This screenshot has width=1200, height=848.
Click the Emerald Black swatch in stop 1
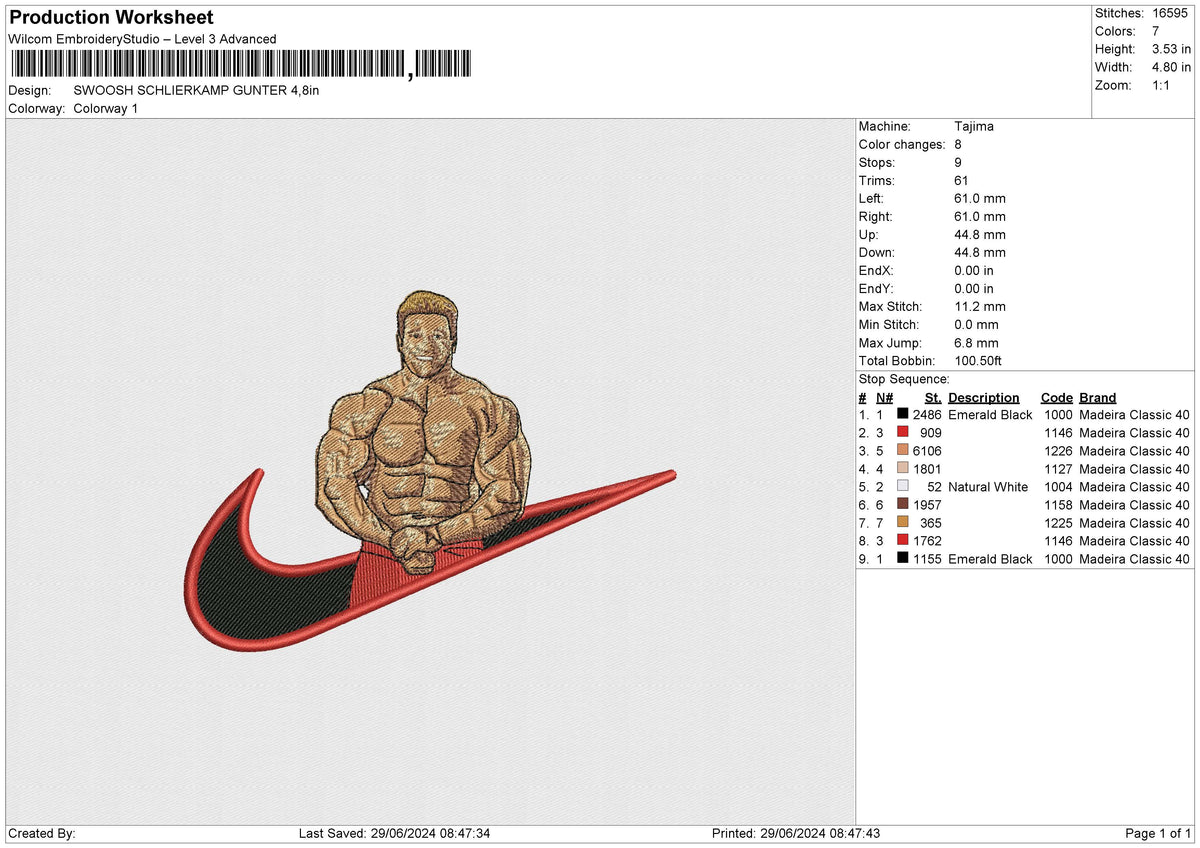coord(902,415)
